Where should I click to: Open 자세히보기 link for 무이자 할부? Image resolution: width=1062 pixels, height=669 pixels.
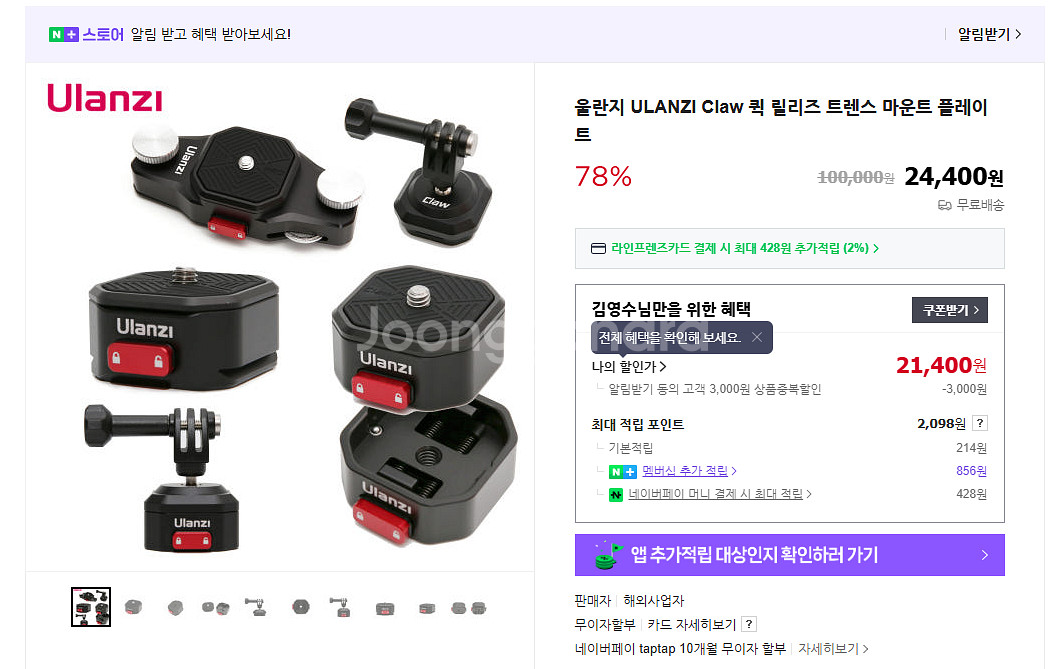click(833, 649)
